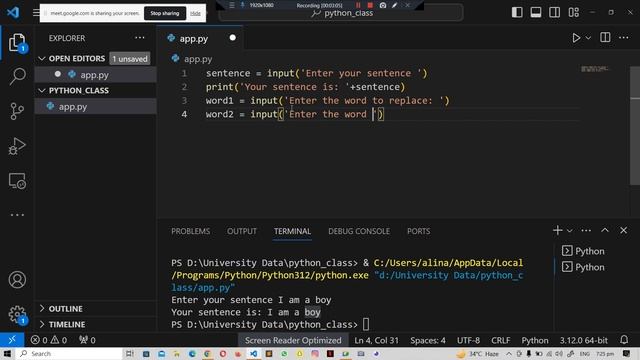The height and width of the screenshot is (360, 640).
Task: Open notifications bell in status bar
Action: click(x=624, y=340)
